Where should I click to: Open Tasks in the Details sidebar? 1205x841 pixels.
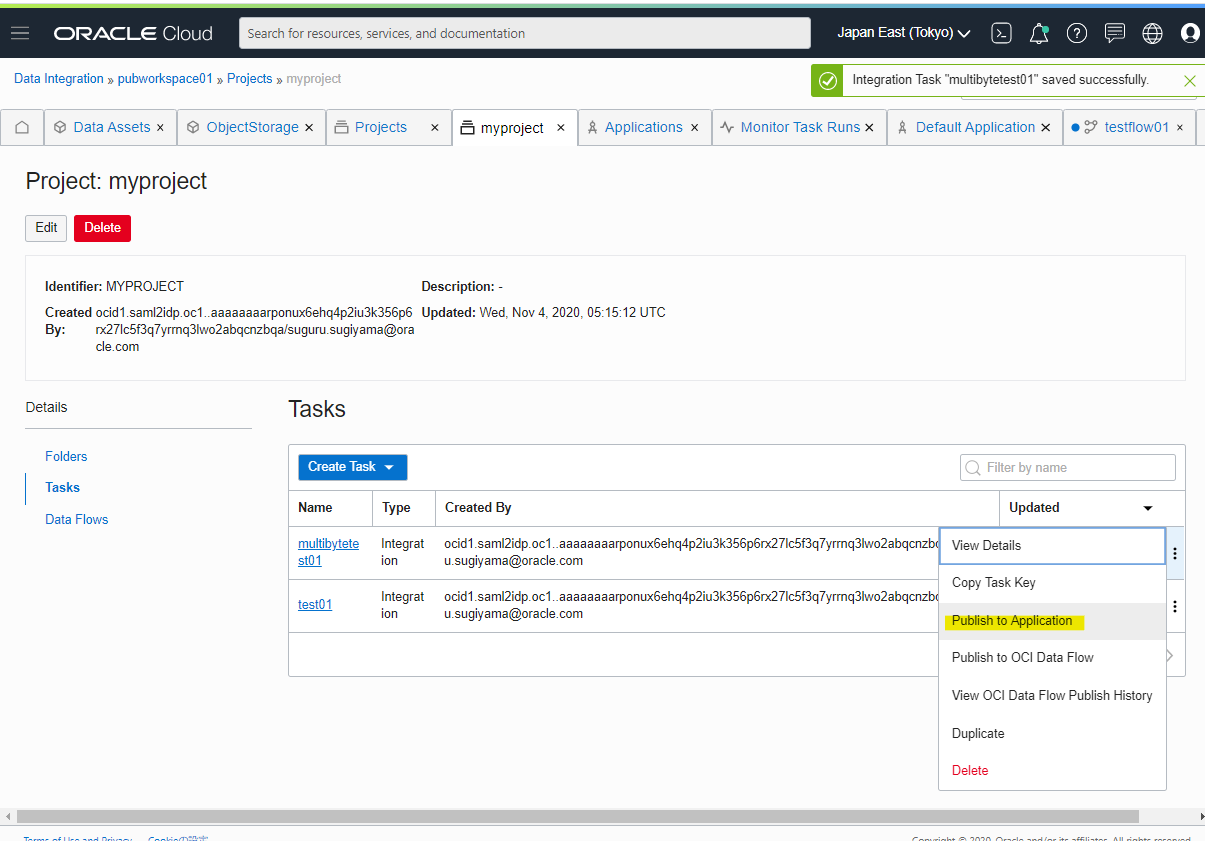click(x=62, y=488)
